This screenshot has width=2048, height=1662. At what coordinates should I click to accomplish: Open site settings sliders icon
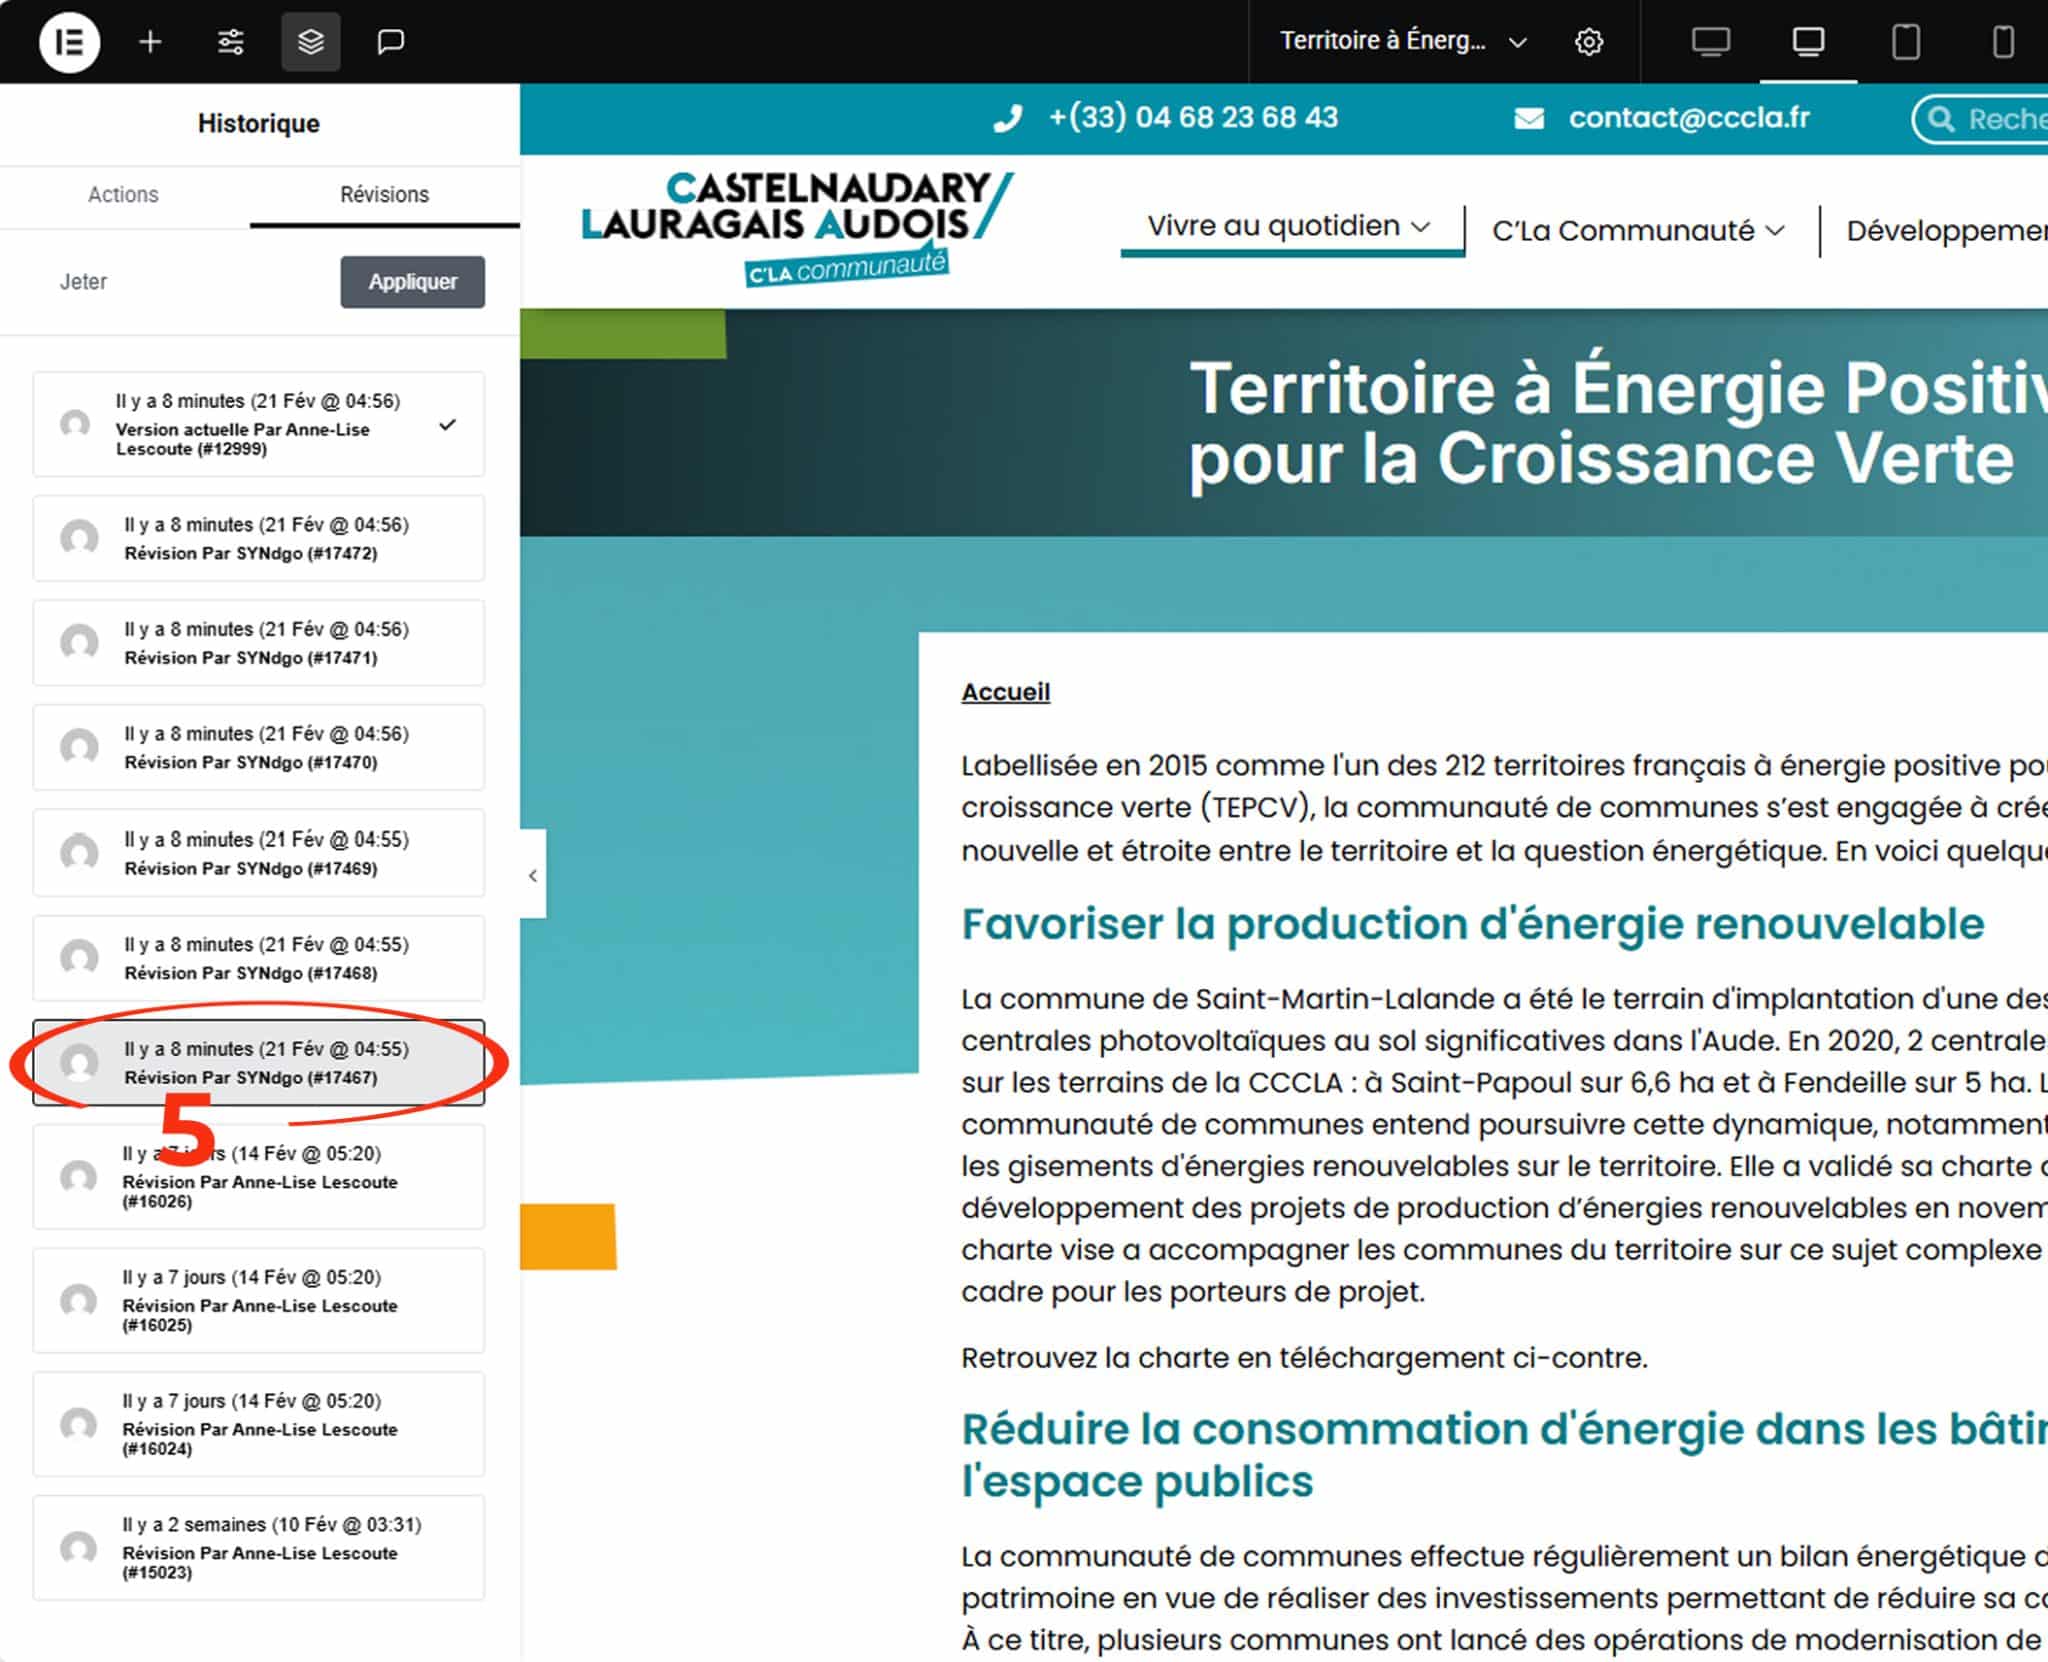[x=231, y=42]
